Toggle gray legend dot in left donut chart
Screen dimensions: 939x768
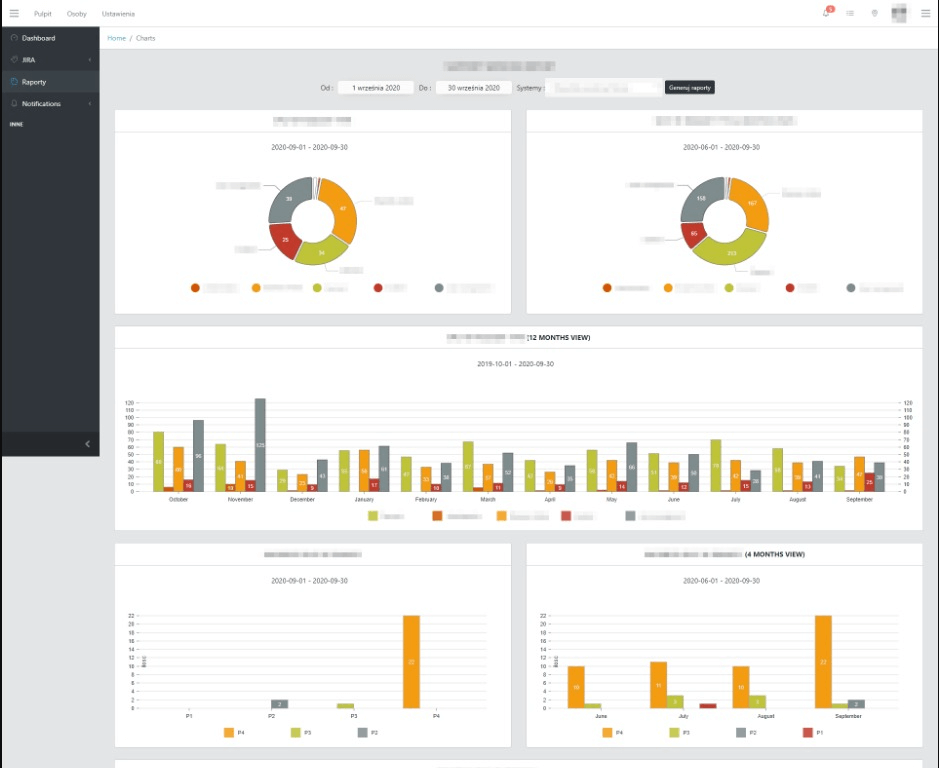[x=439, y=288]
